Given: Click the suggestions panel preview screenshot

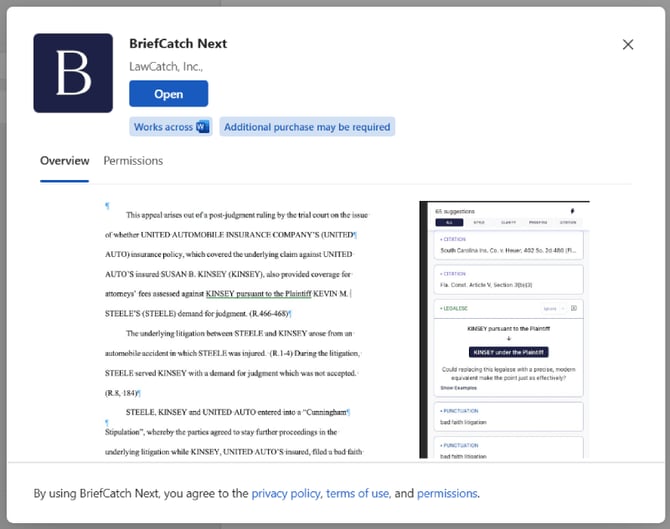Looking at the screenshot, I should [x=504, y=329].
